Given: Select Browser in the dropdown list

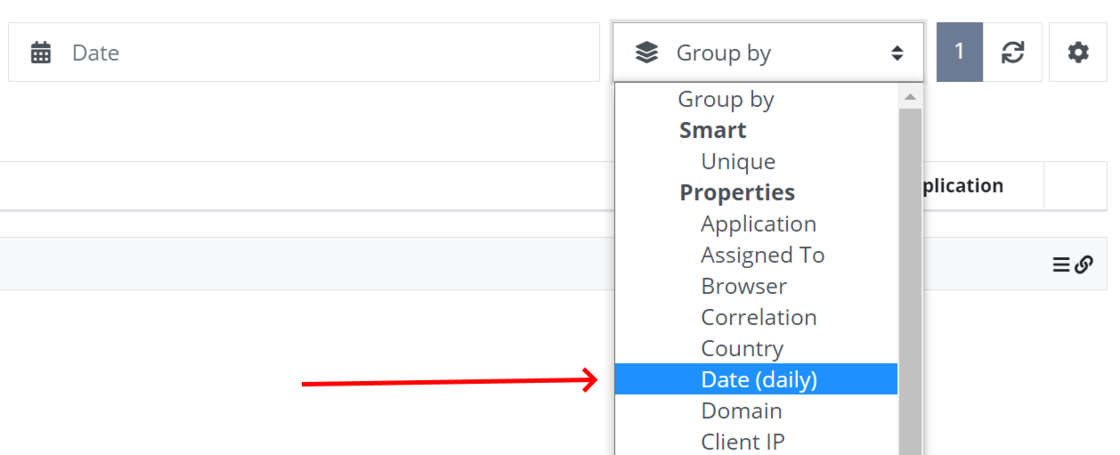Looking at the screenshot, I should [756, 286].
